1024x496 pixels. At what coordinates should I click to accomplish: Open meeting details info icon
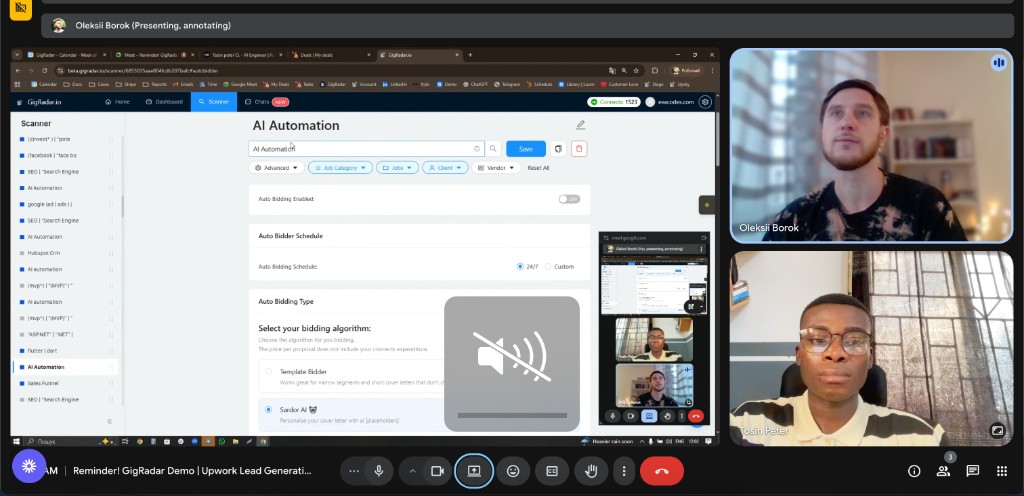tap(914, 471)
